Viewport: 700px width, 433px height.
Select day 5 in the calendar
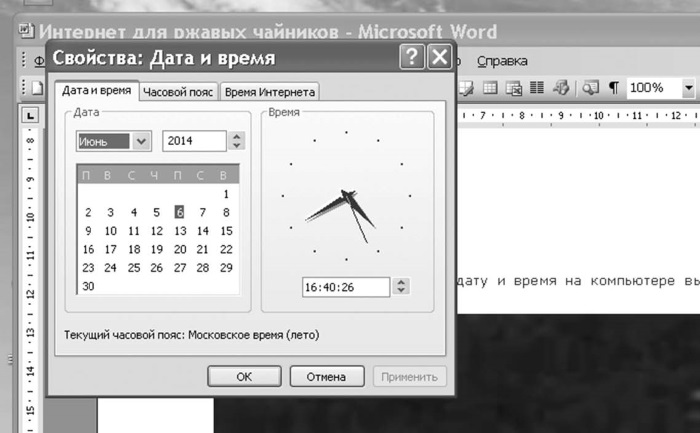tap(156, 212)
